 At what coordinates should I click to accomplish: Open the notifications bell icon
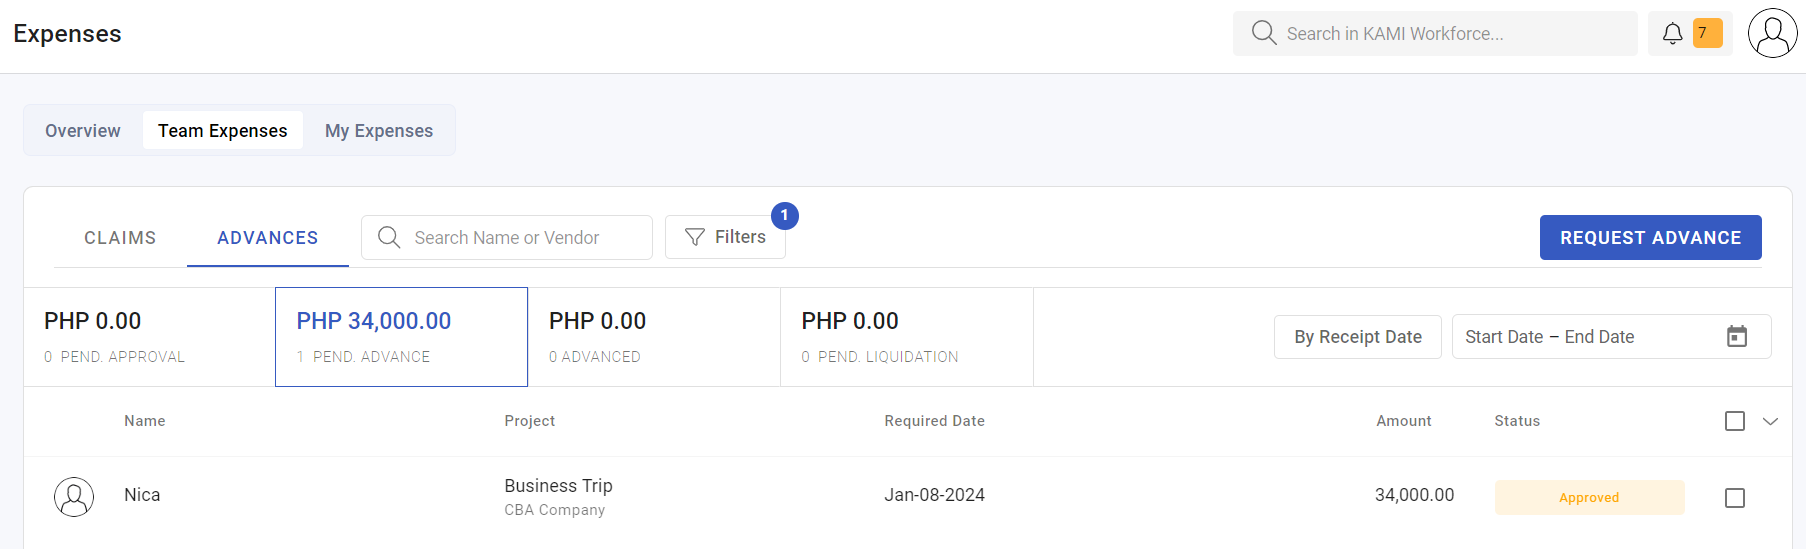coord(1672,34)
